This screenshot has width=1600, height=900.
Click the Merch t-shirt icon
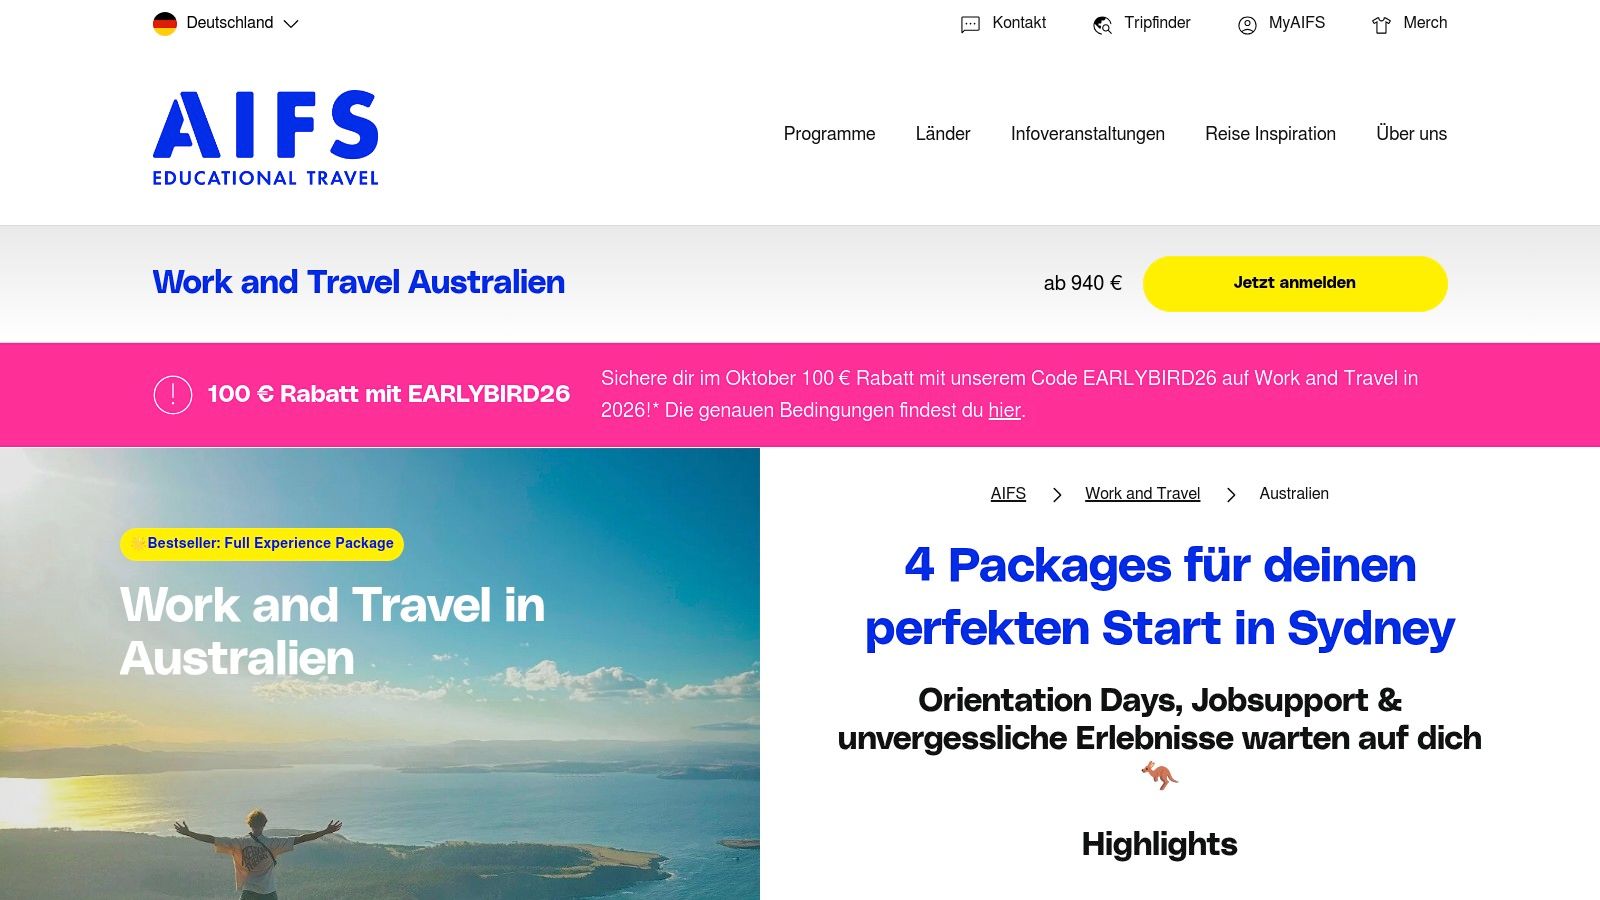(x=1381, y=25)
